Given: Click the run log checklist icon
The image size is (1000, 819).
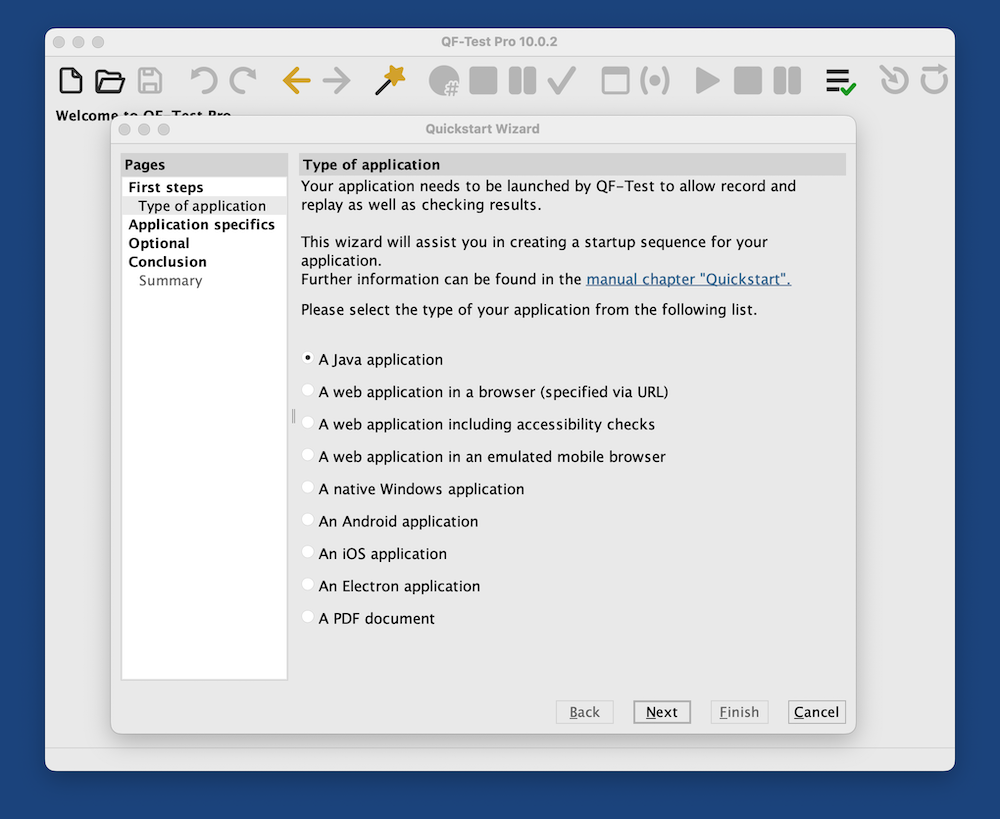Looking at the screenshot, I should (x=840, y=81).
